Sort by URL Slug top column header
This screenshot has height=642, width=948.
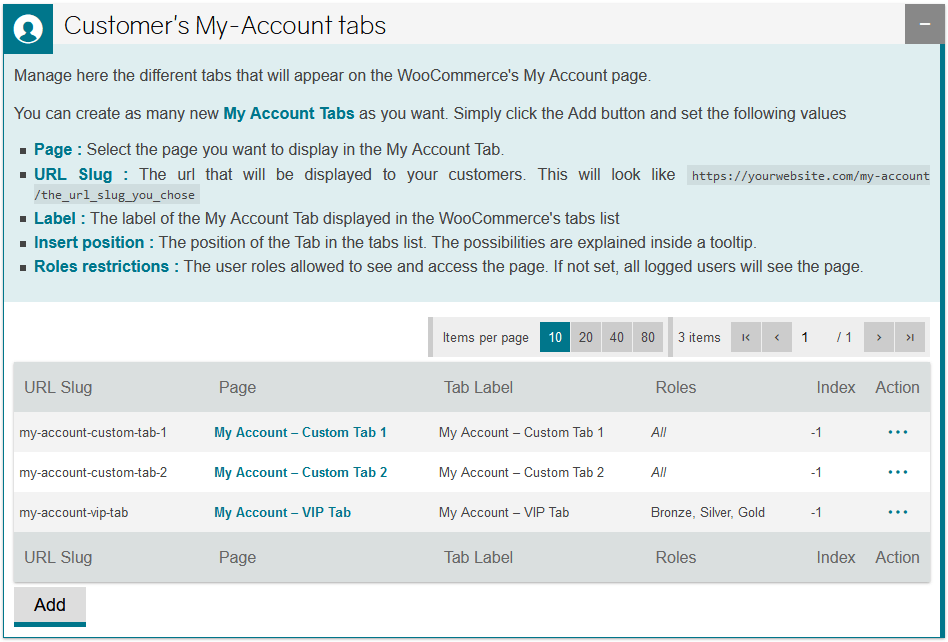(58, 387)
